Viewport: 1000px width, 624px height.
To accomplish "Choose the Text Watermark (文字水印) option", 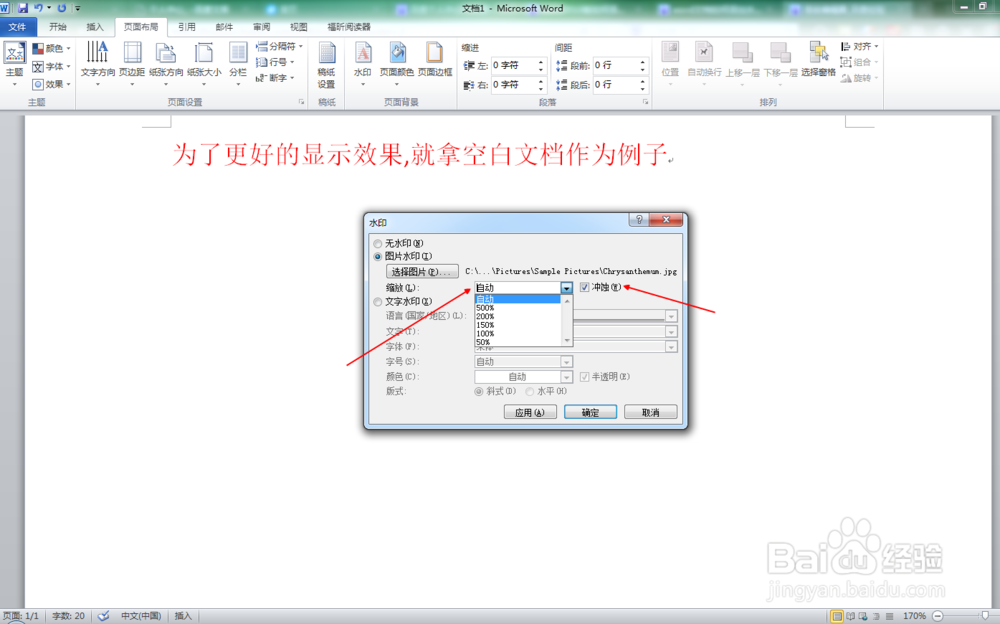I will click(x=378, y=303).
